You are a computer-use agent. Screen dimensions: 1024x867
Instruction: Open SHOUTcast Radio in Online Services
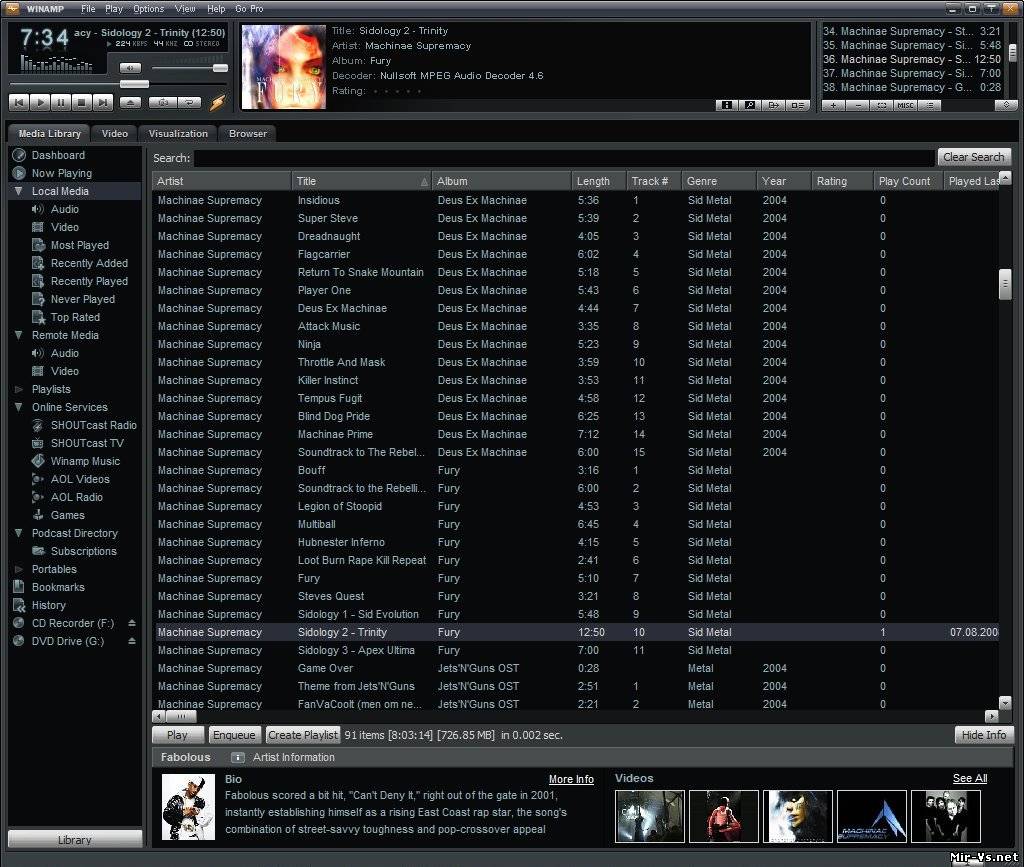(93, 425)
